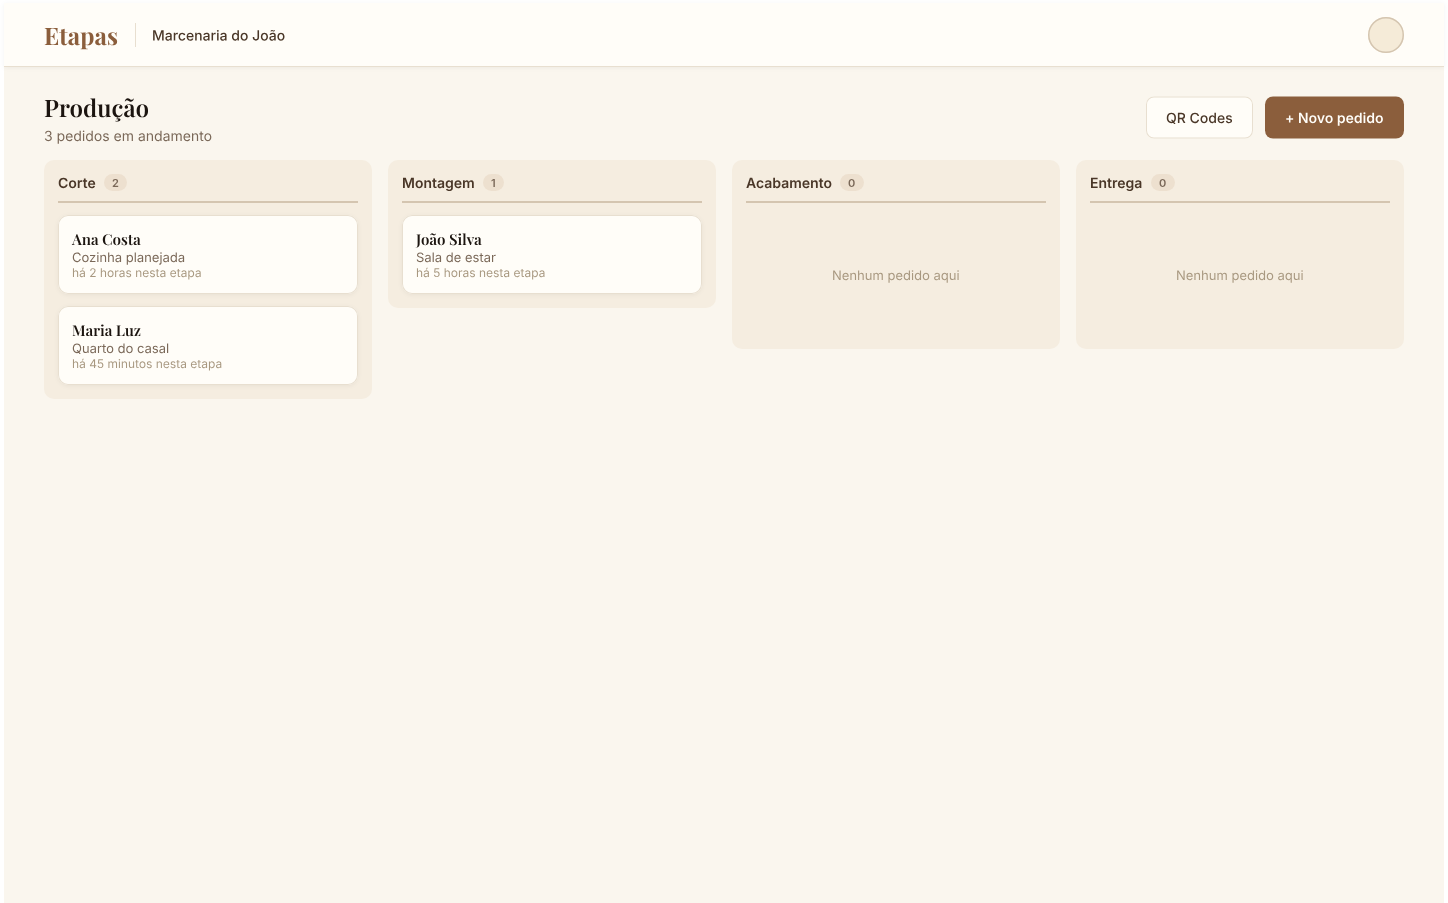Click the Montagem column header
The image size is (1448, 903).
point(438,183)
